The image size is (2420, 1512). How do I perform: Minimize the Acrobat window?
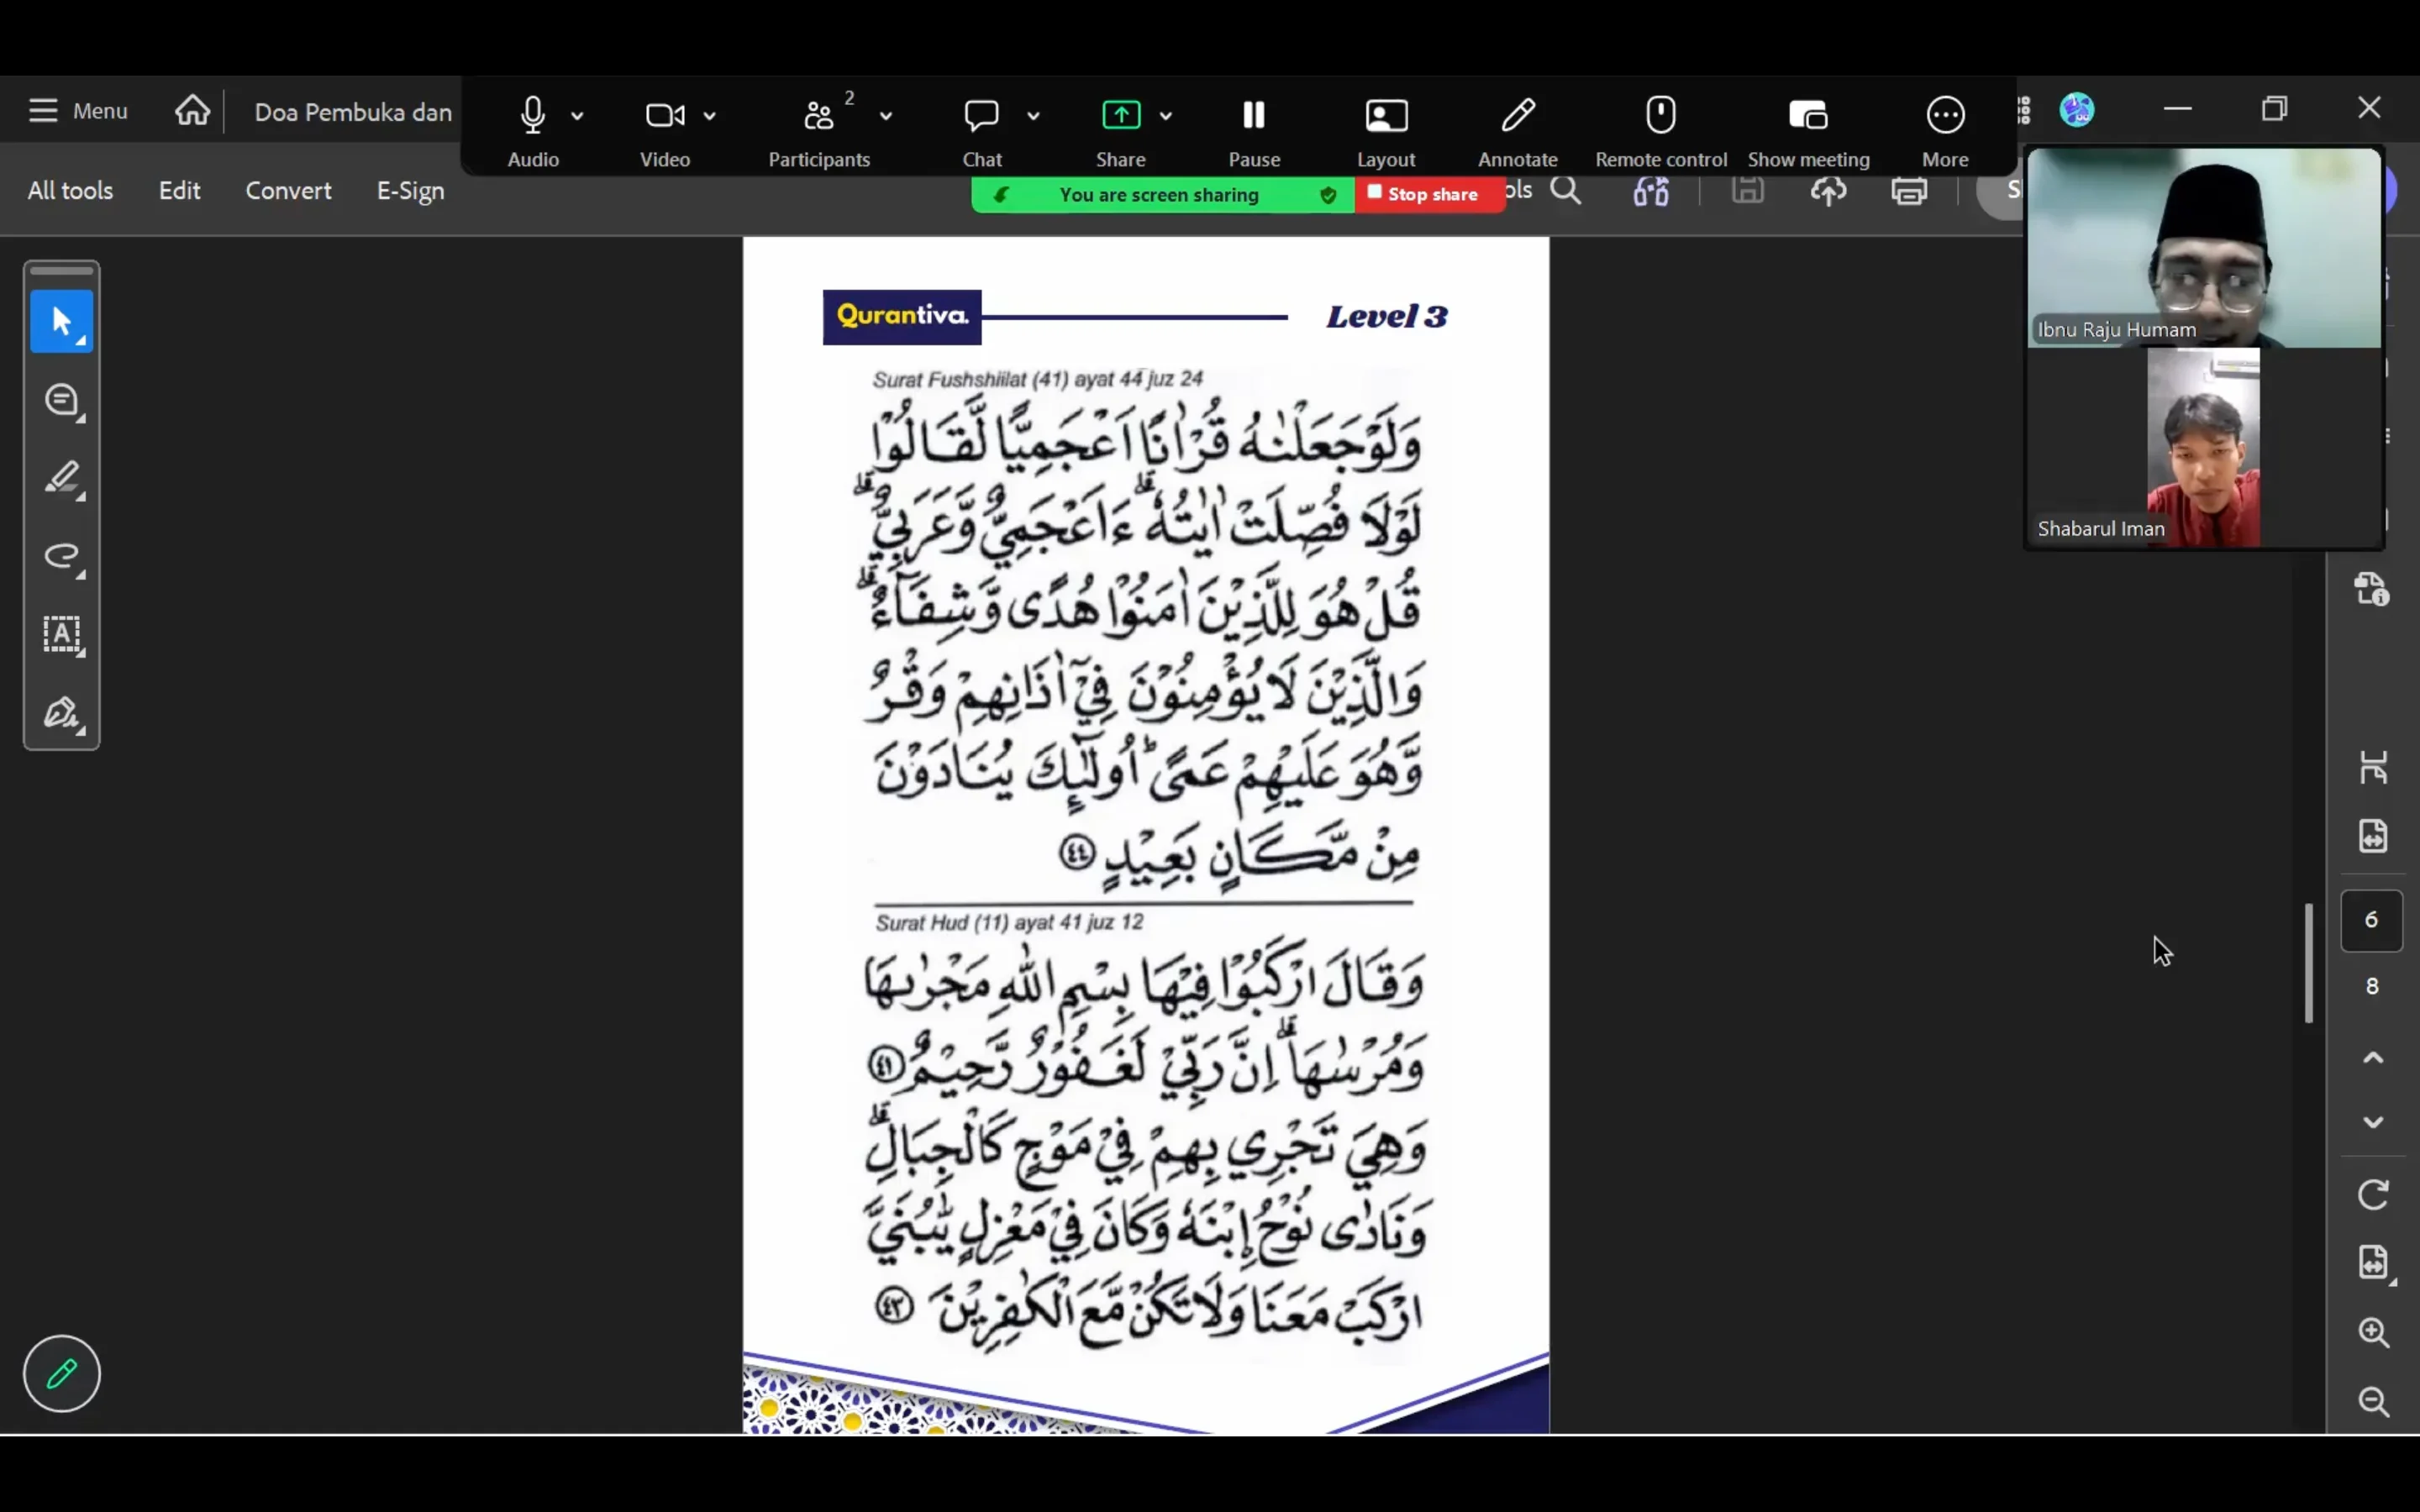click(x=2177, y=108)
